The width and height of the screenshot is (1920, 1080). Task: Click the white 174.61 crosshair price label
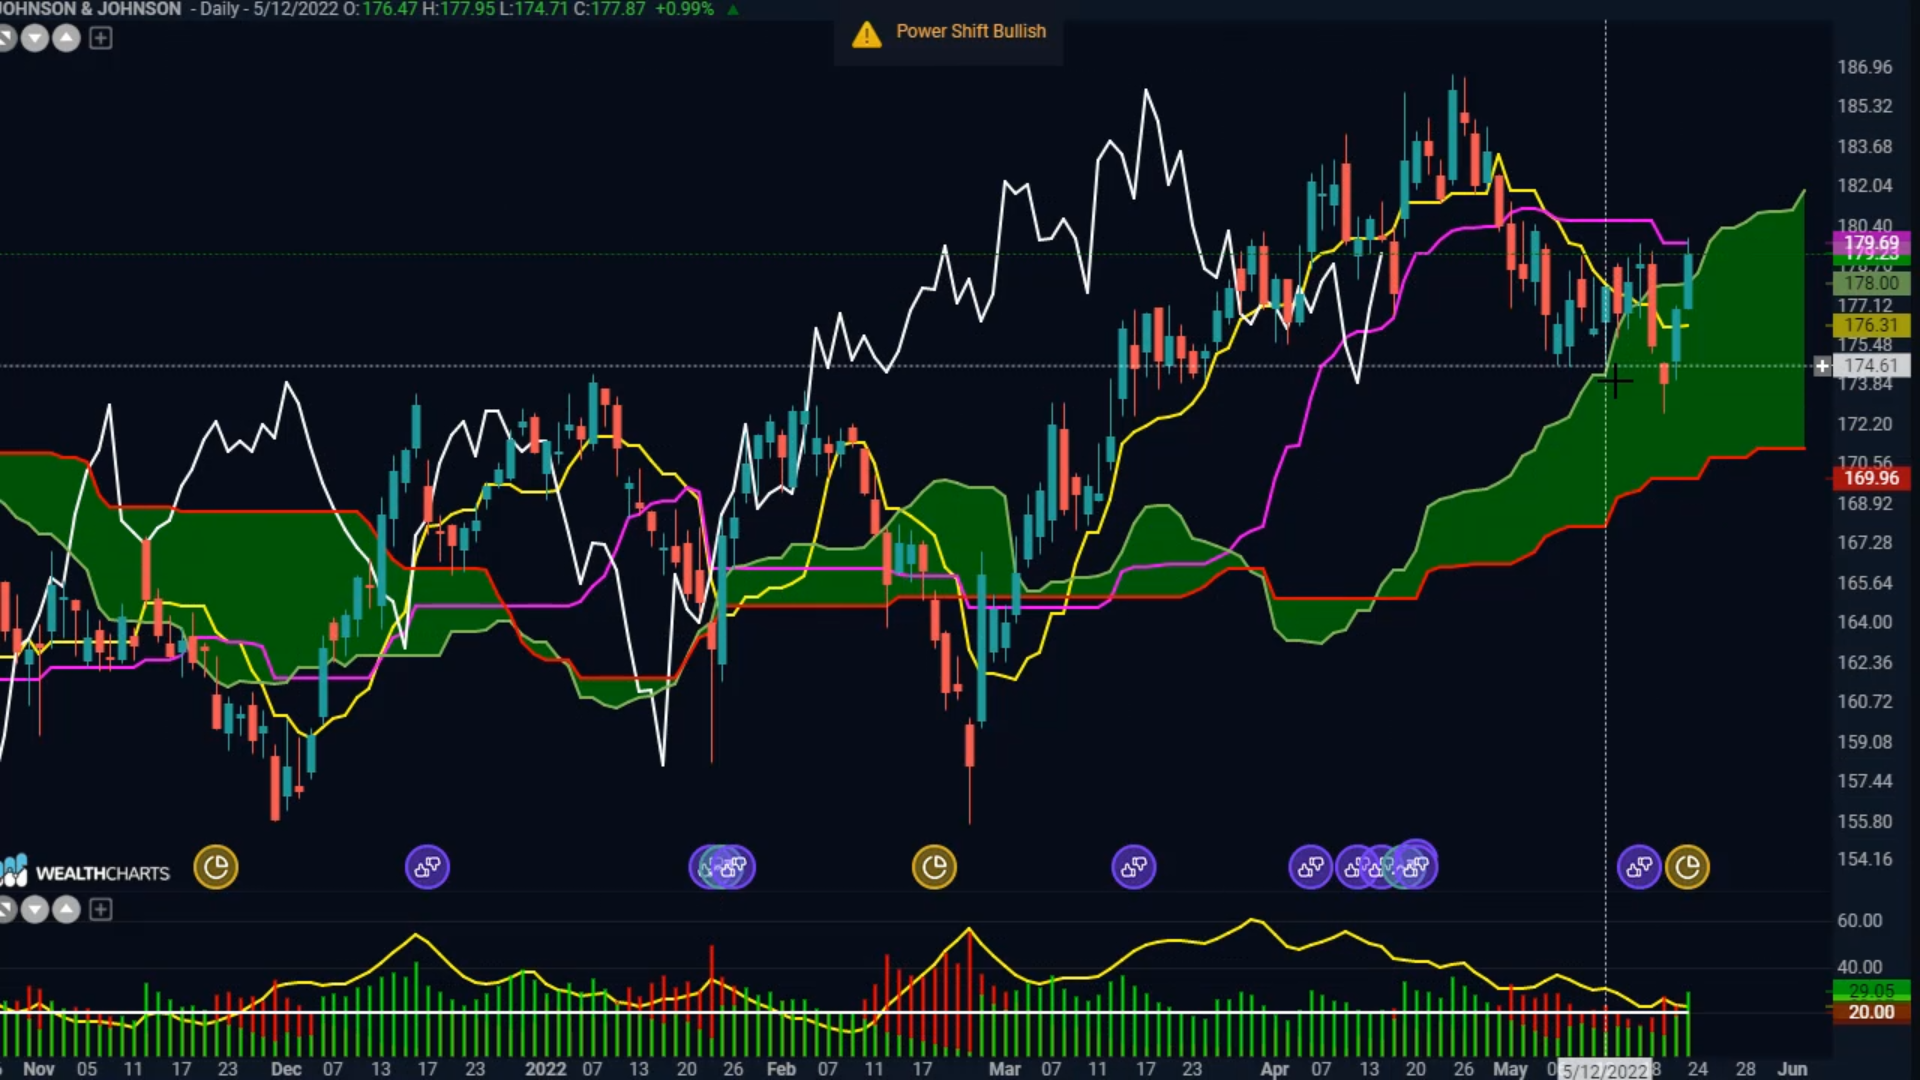point(1871,366)
